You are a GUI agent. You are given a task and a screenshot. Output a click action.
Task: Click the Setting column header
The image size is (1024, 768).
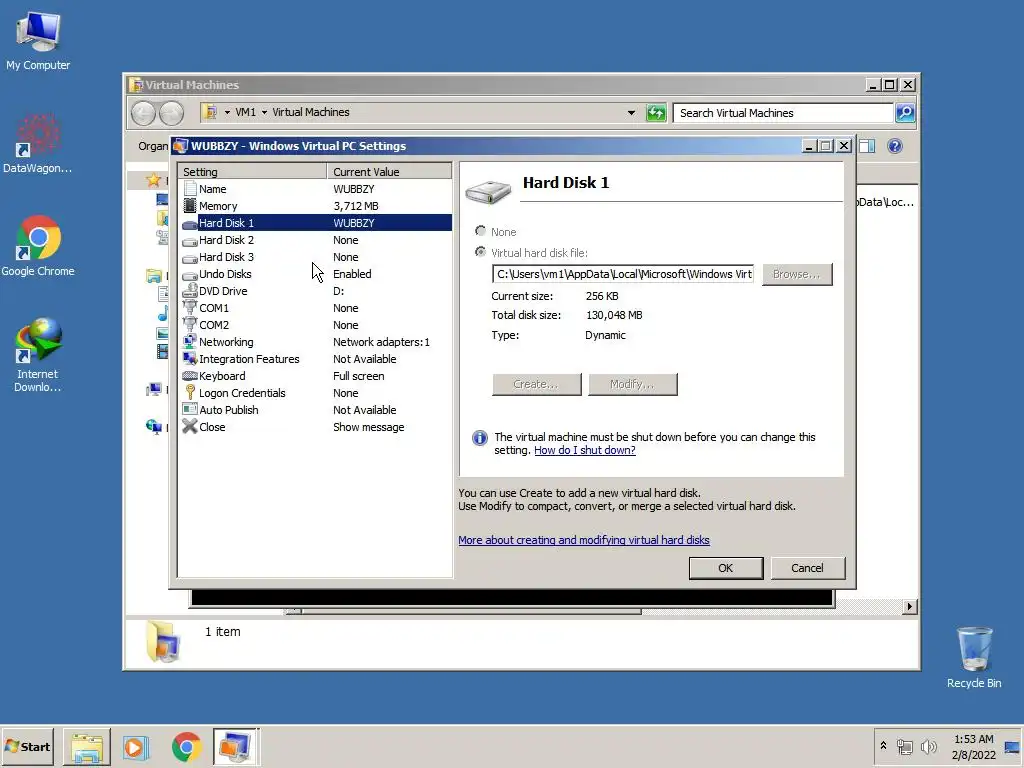253,172
